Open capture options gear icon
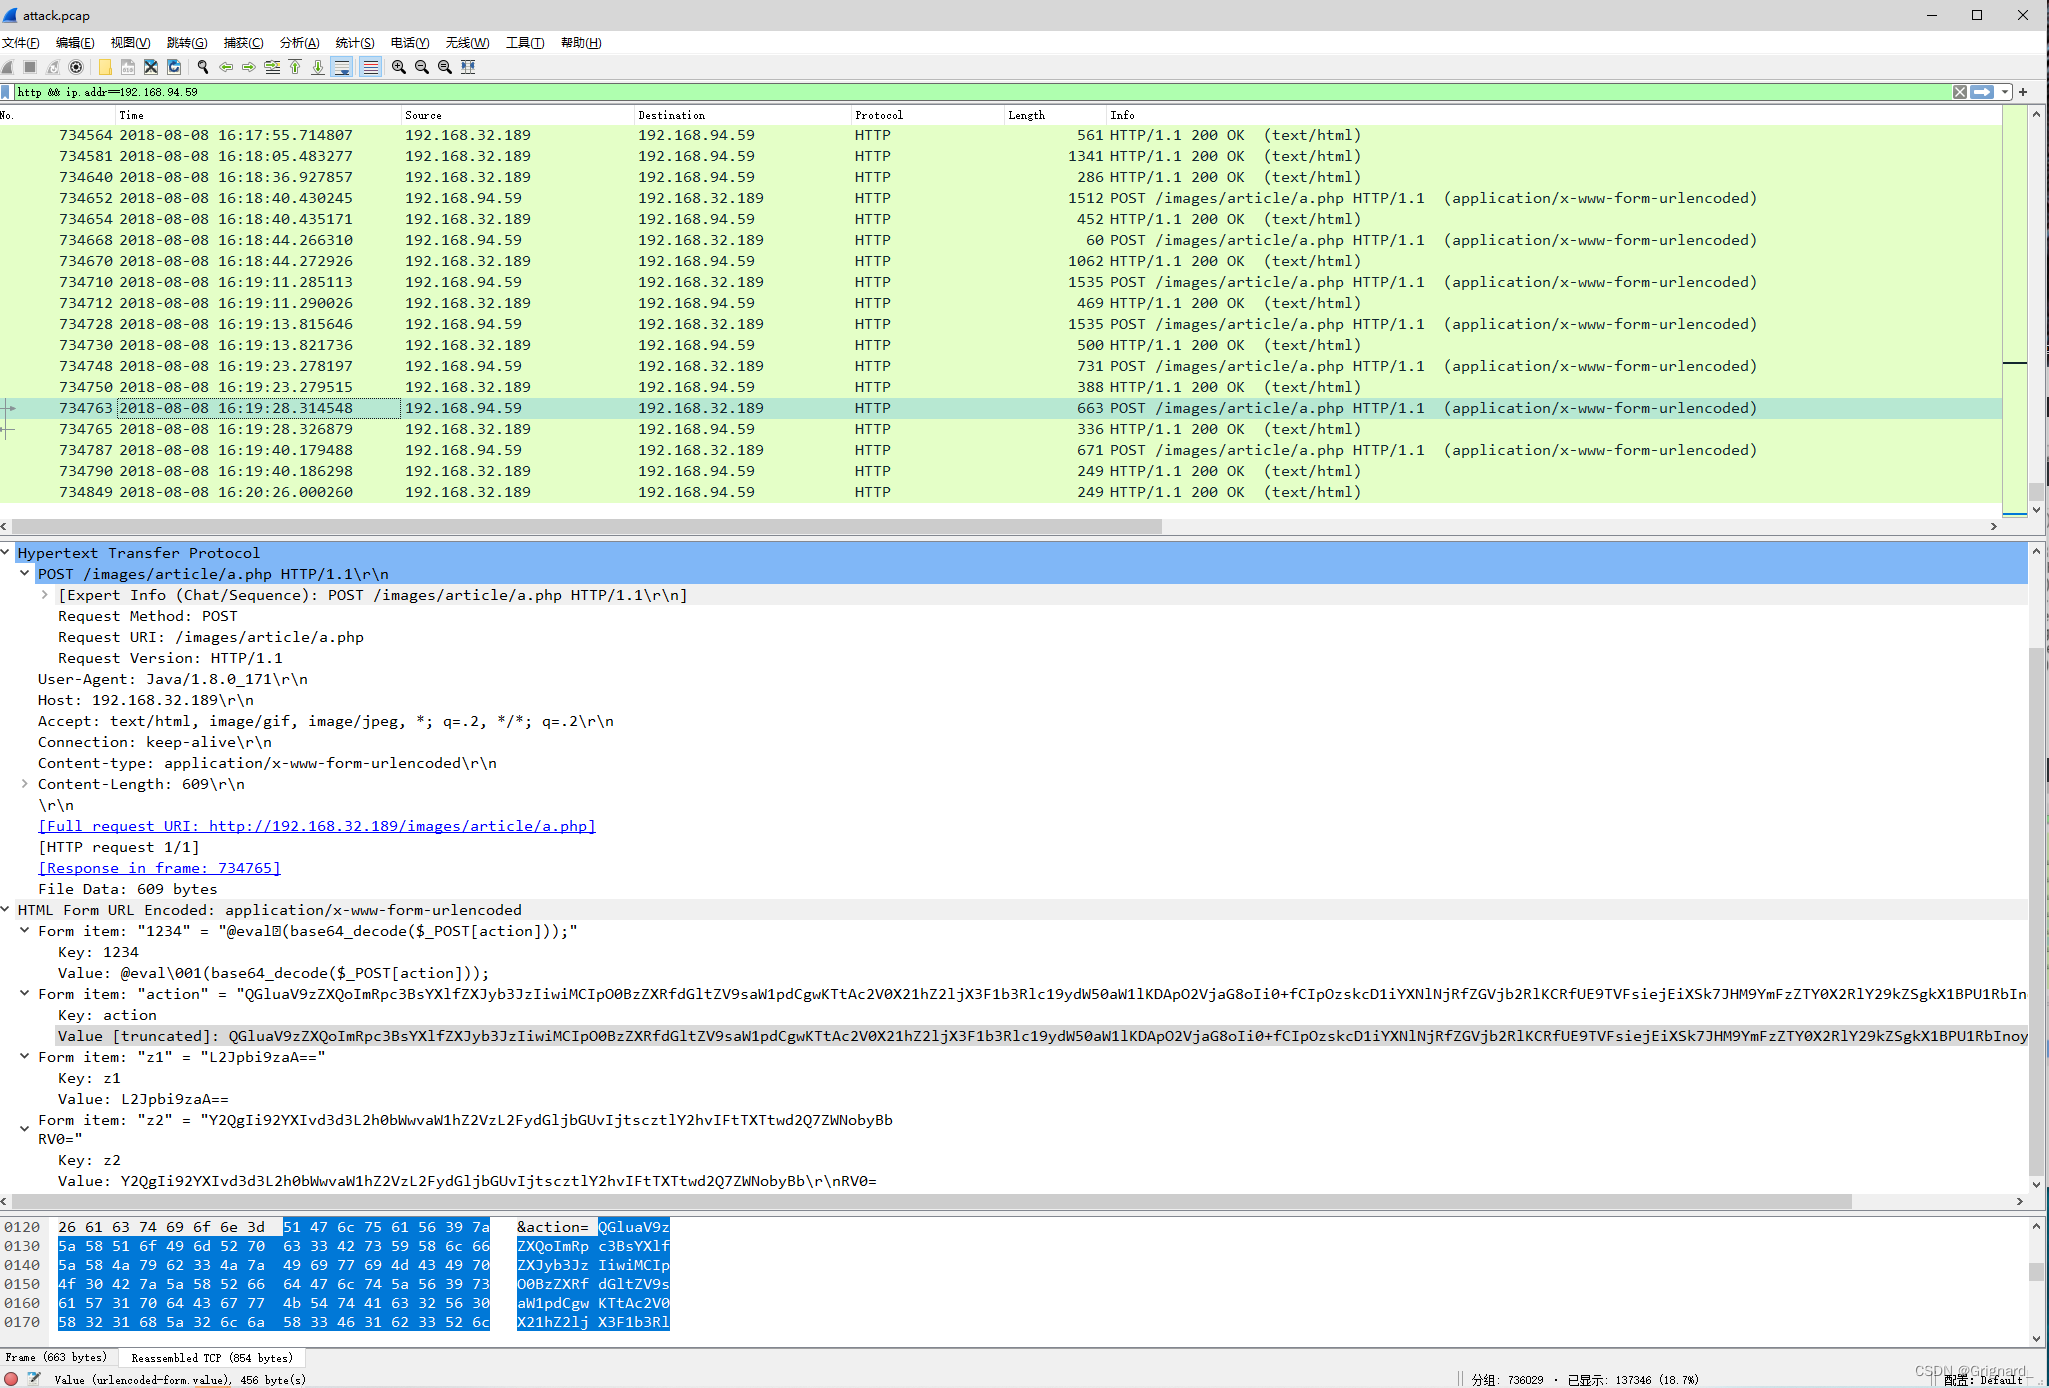The image size is (2049, 1388). pos(76,67)
